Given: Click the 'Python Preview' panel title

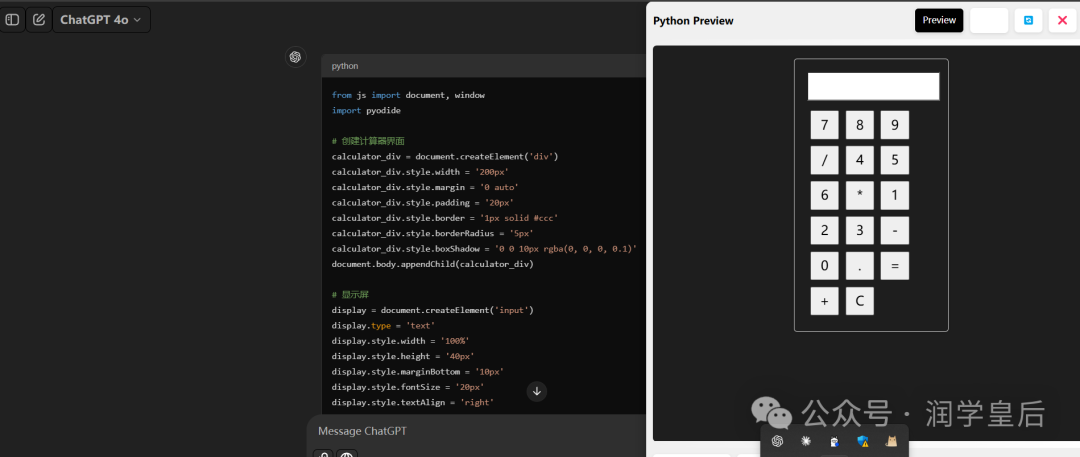Looking at the screenshot, I should coord(693,21).
